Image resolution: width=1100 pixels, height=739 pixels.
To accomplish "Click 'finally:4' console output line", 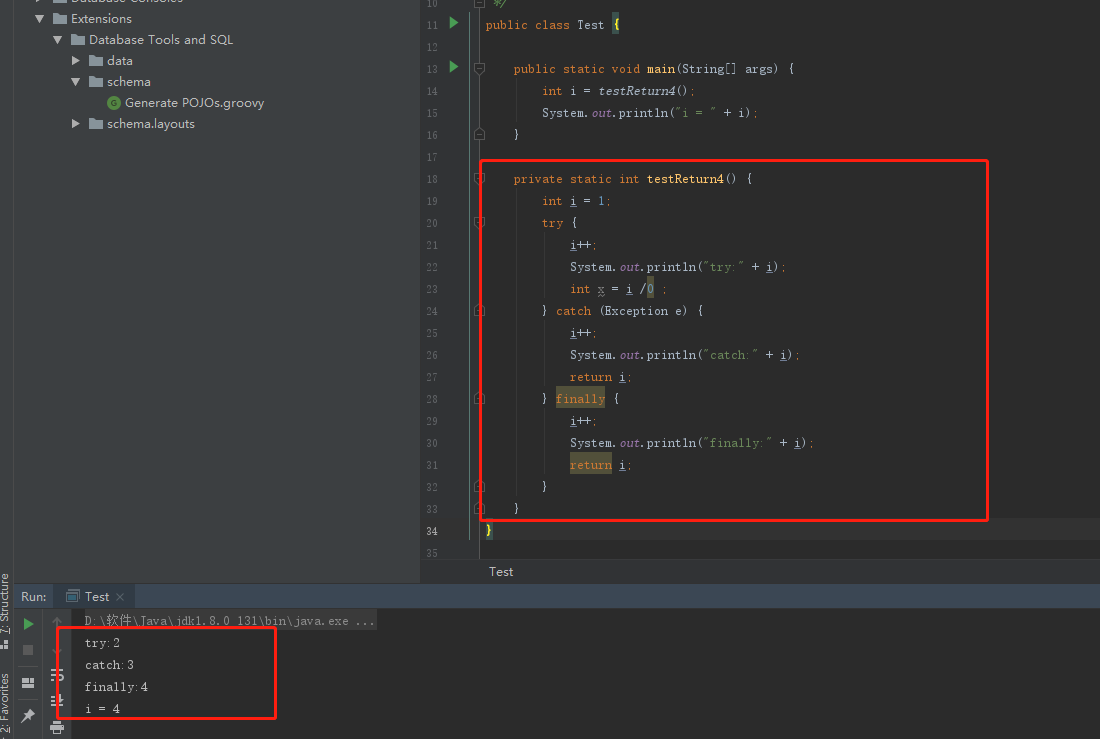I will tap(116, 687).
